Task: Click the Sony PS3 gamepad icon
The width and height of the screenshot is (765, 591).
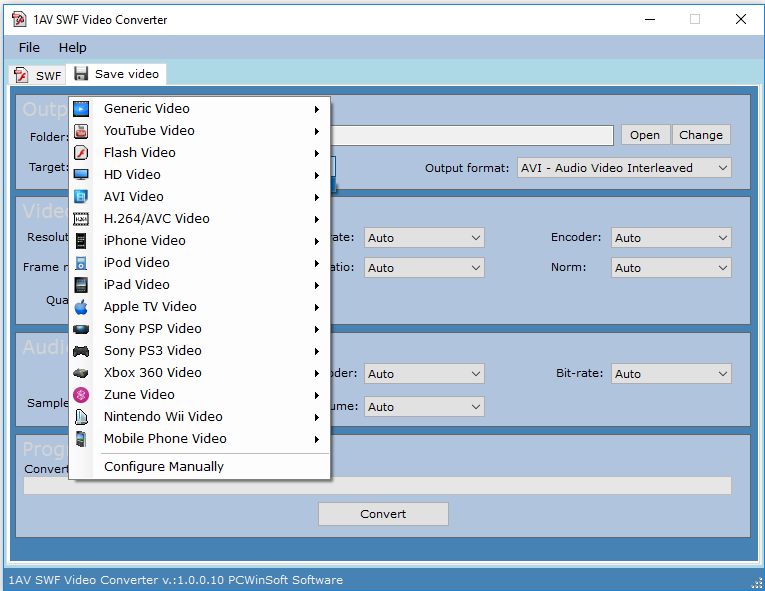Action: (x=81, y=351)
